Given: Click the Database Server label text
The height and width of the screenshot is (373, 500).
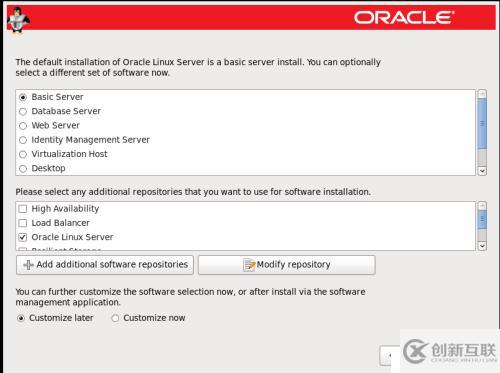Looking at the screenshot, I should coord(66,111).
